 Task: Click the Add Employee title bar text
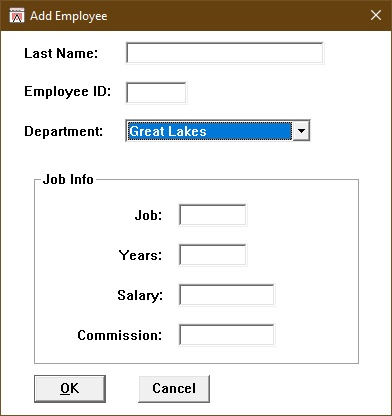[69, 16]
